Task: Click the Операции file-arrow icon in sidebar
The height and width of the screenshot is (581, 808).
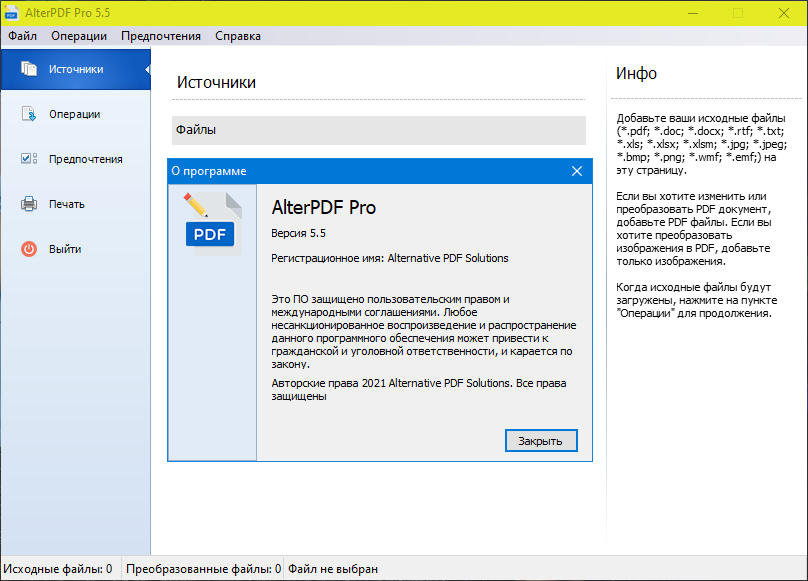Action: pyautogui.click(x=29, y=114)
